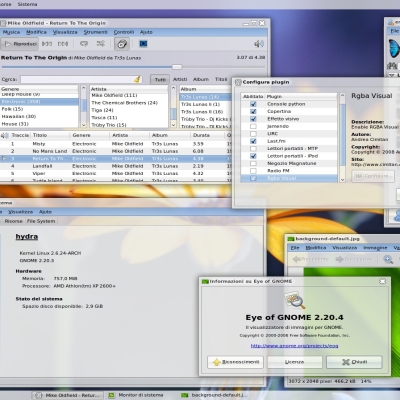Click the Riconoscimenti button

click(235, 362)
